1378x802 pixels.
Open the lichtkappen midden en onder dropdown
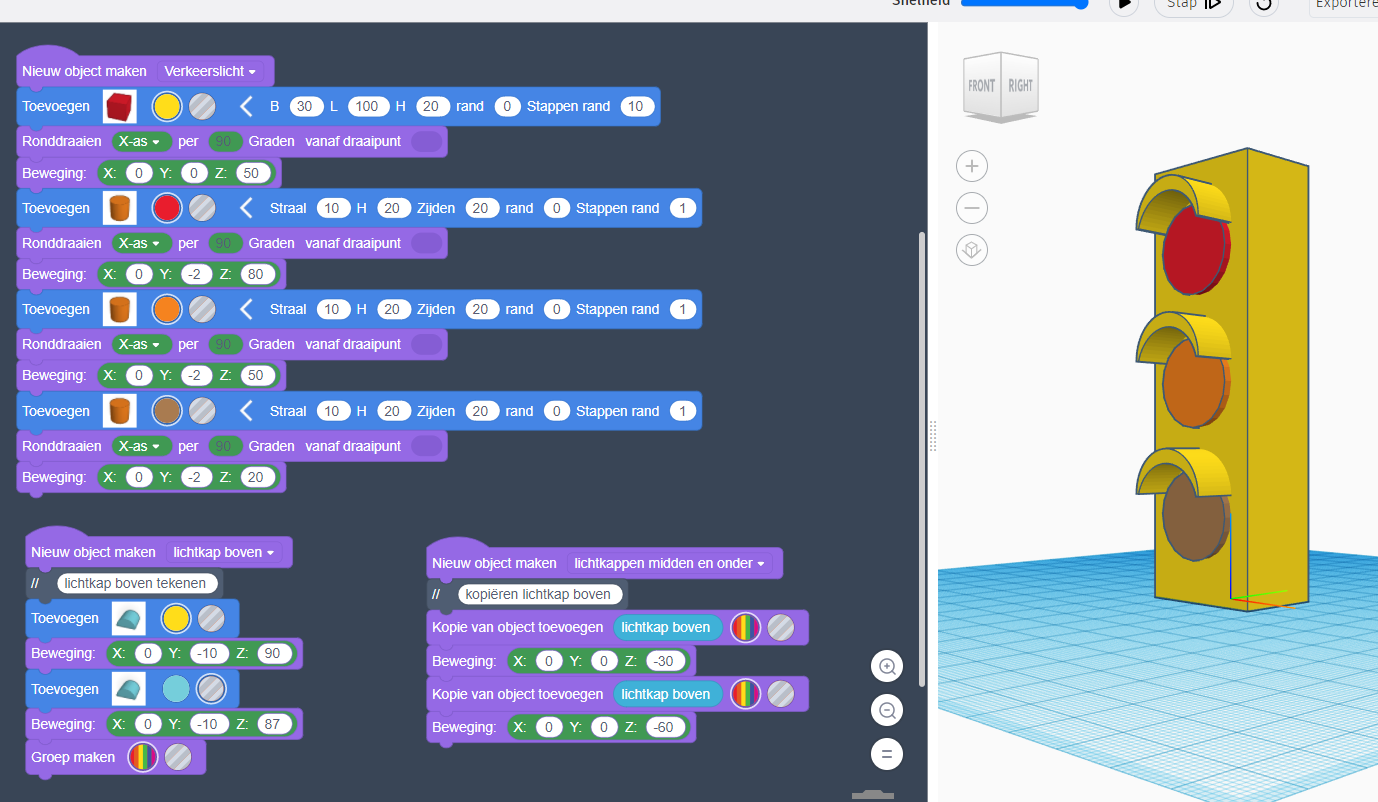click(x=671, y=563)
